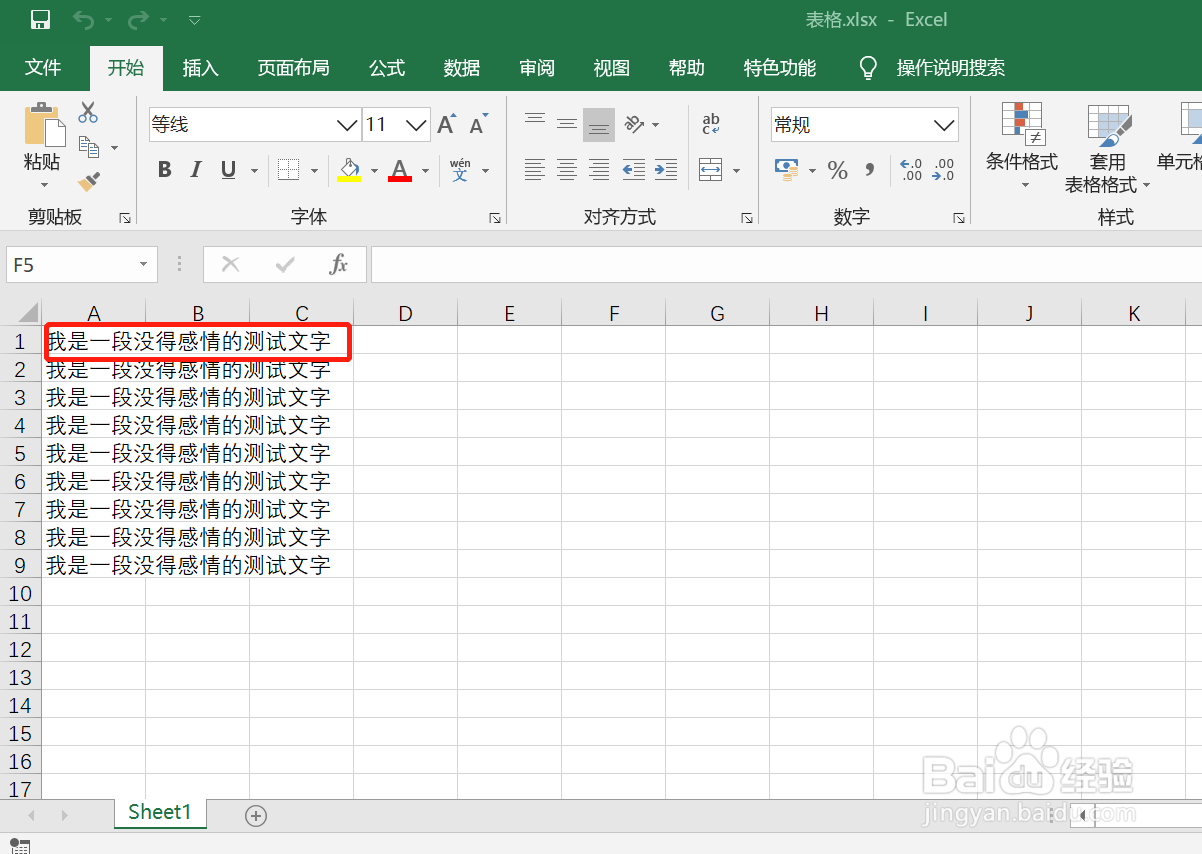Switch to the 插入 ribbon tab
Screen dimensions: 1202x854
point(200,68)
